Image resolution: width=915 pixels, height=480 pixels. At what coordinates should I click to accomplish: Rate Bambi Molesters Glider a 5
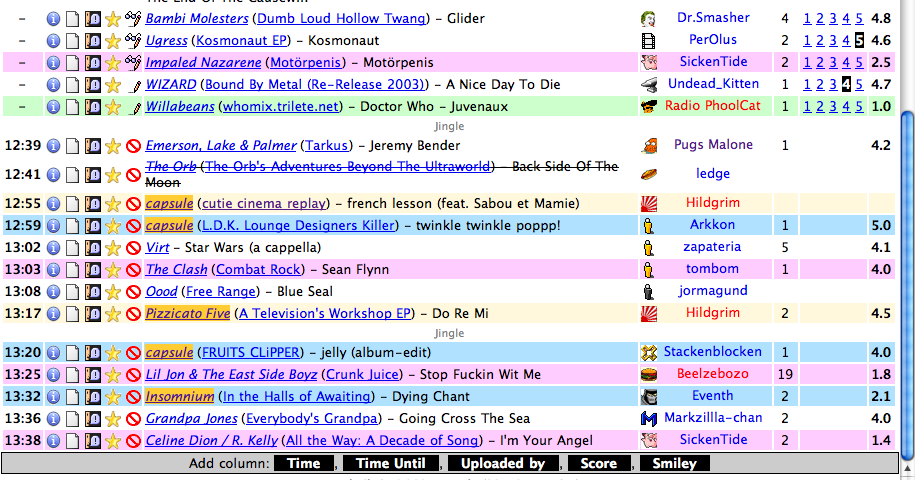coord(859,19)
